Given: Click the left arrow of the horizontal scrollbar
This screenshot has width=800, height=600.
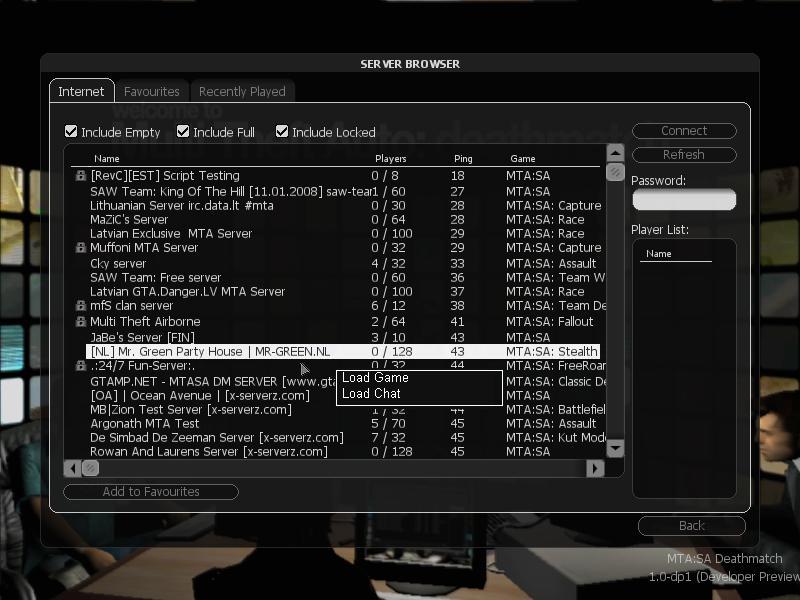Looking at the screenshot, I should tap(72, 468).
